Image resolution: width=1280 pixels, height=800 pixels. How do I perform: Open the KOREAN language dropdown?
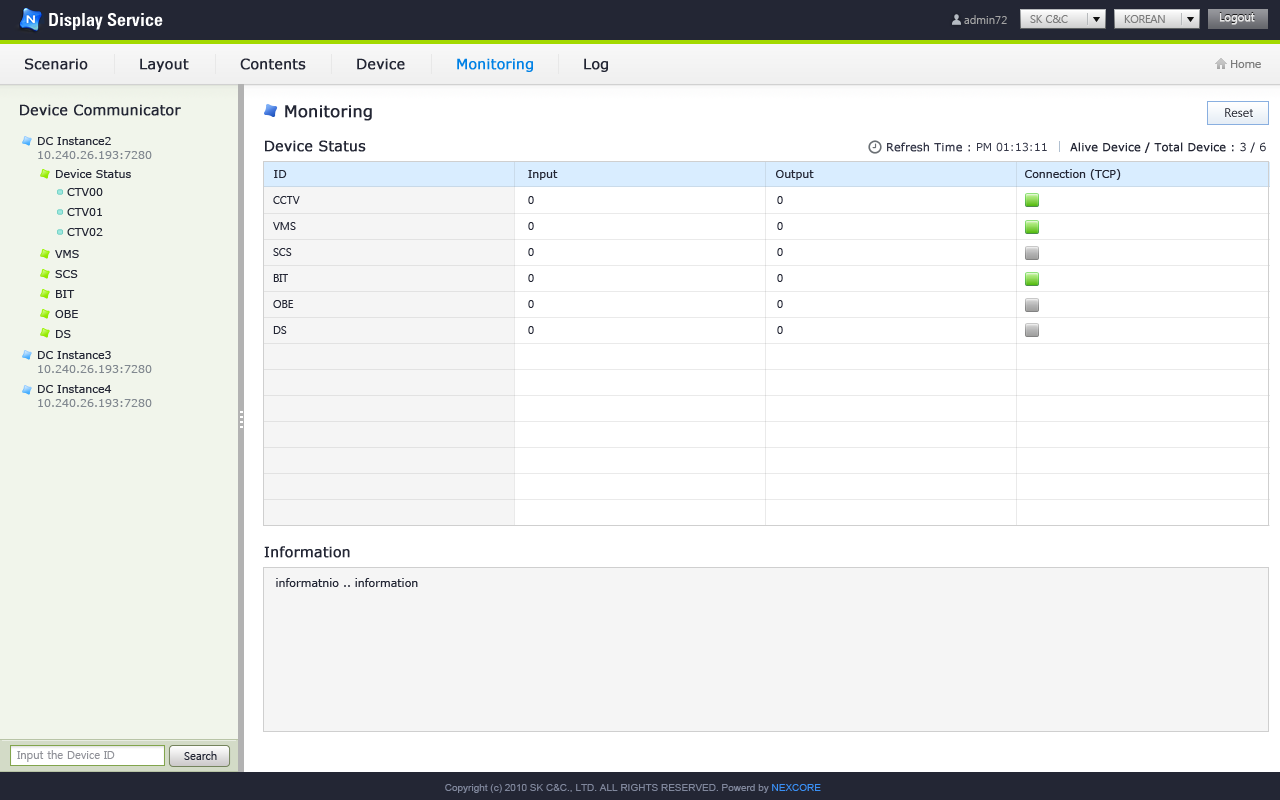pos(1156,19)
